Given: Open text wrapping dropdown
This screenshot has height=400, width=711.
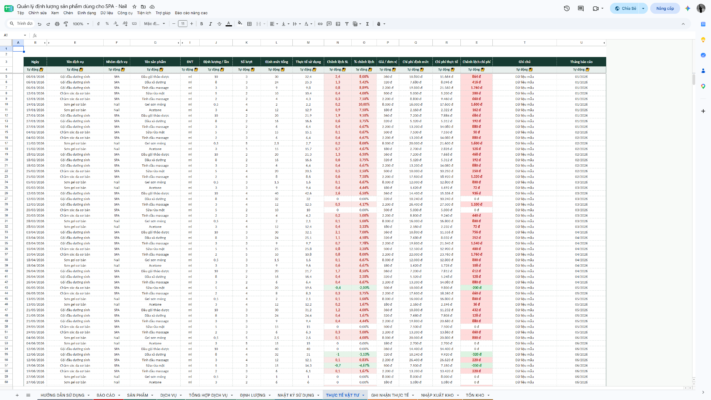Looking at the screenshot, I should pyautogui.click(x=296, y=24).
